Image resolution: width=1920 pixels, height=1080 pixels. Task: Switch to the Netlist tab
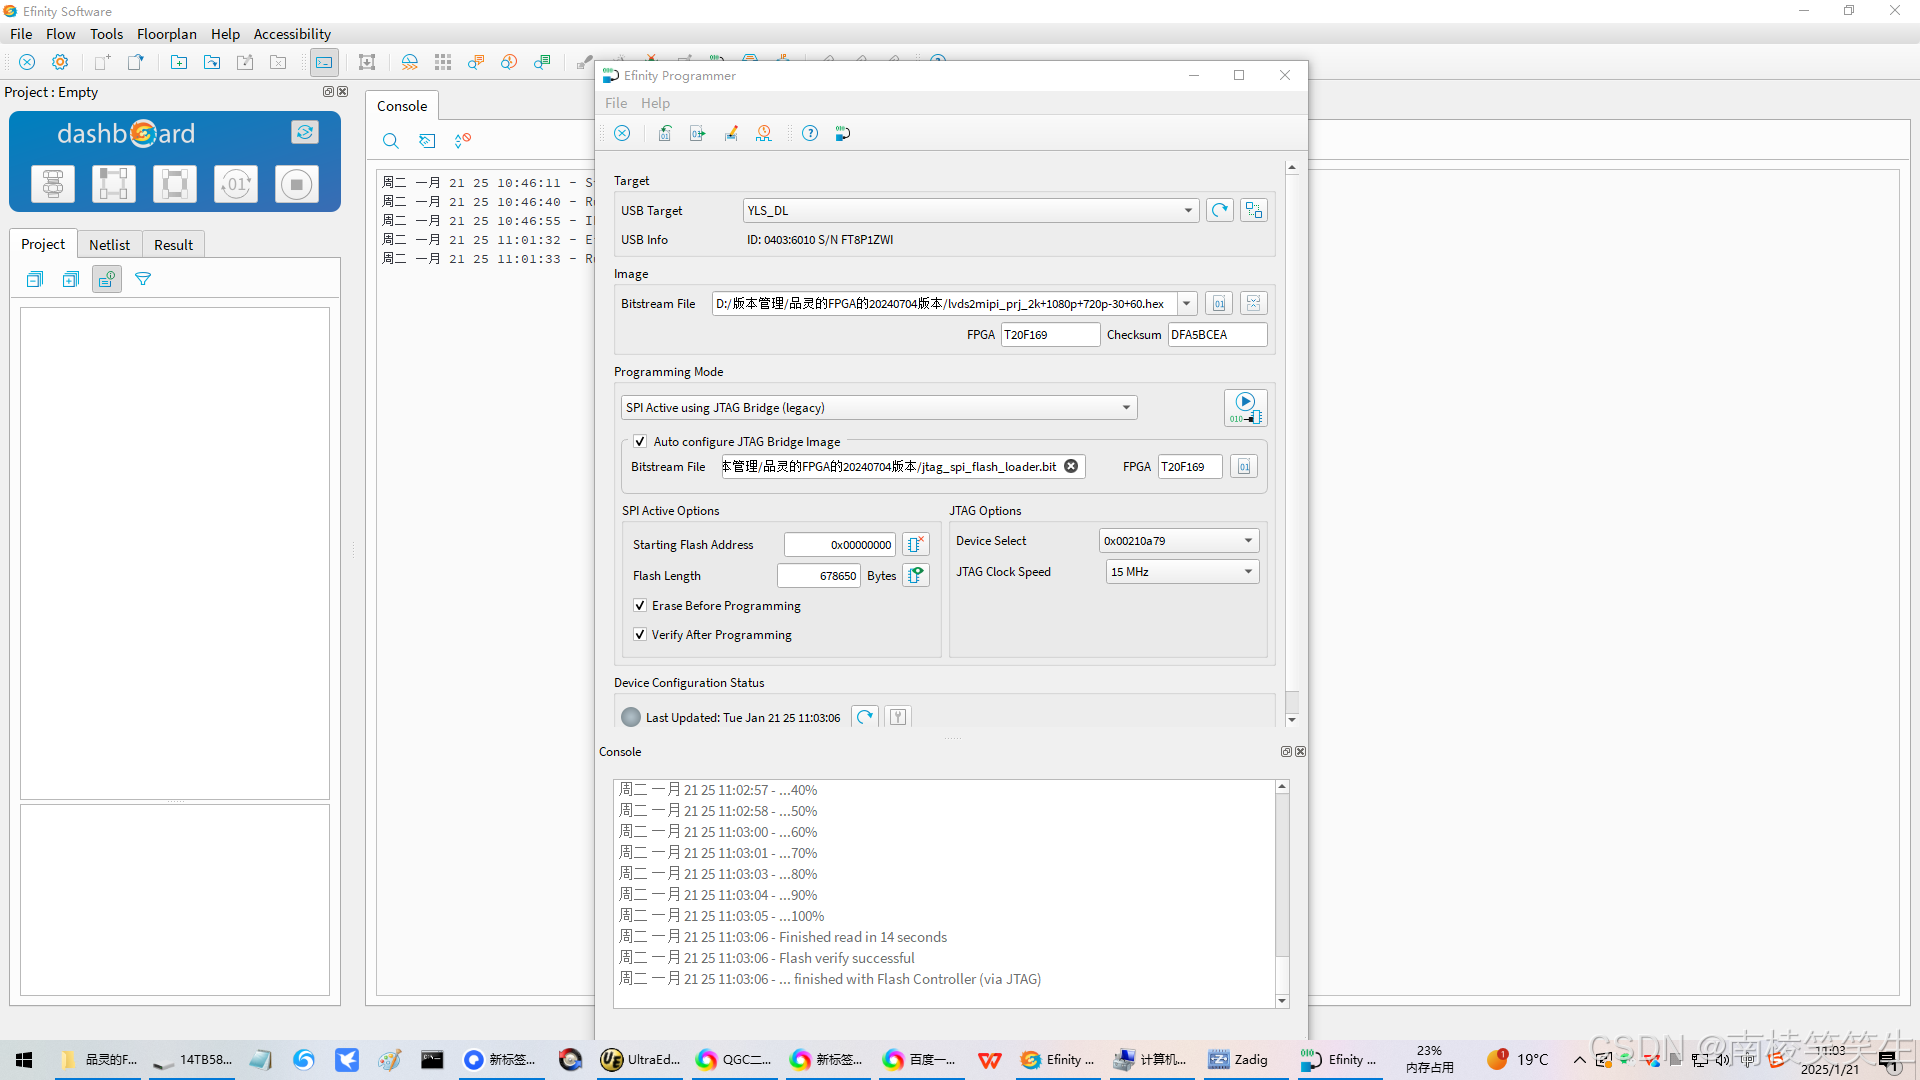[x=109, y=244]
